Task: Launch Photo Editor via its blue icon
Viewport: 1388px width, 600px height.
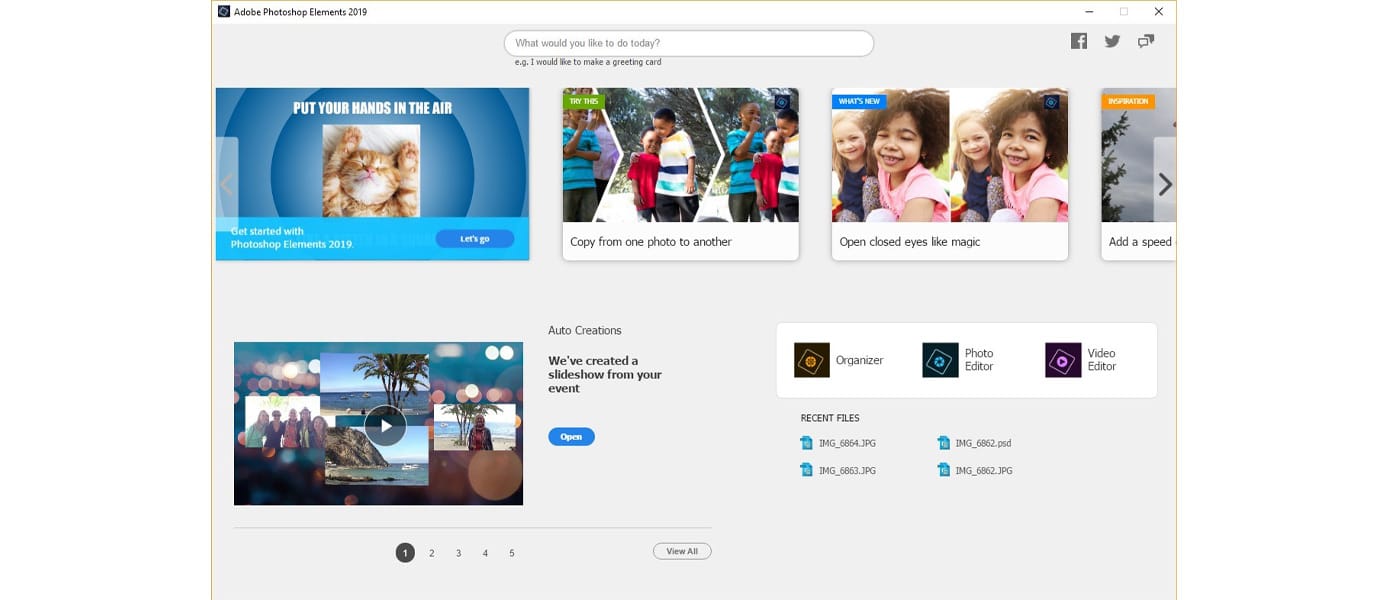Action: point(940,360)
